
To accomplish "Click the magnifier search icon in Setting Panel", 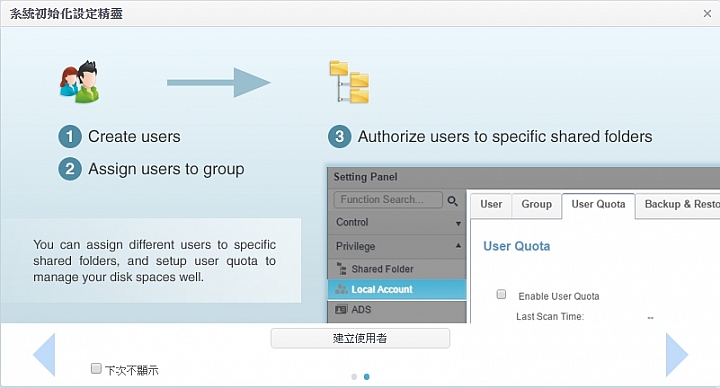I will point(452,201).
